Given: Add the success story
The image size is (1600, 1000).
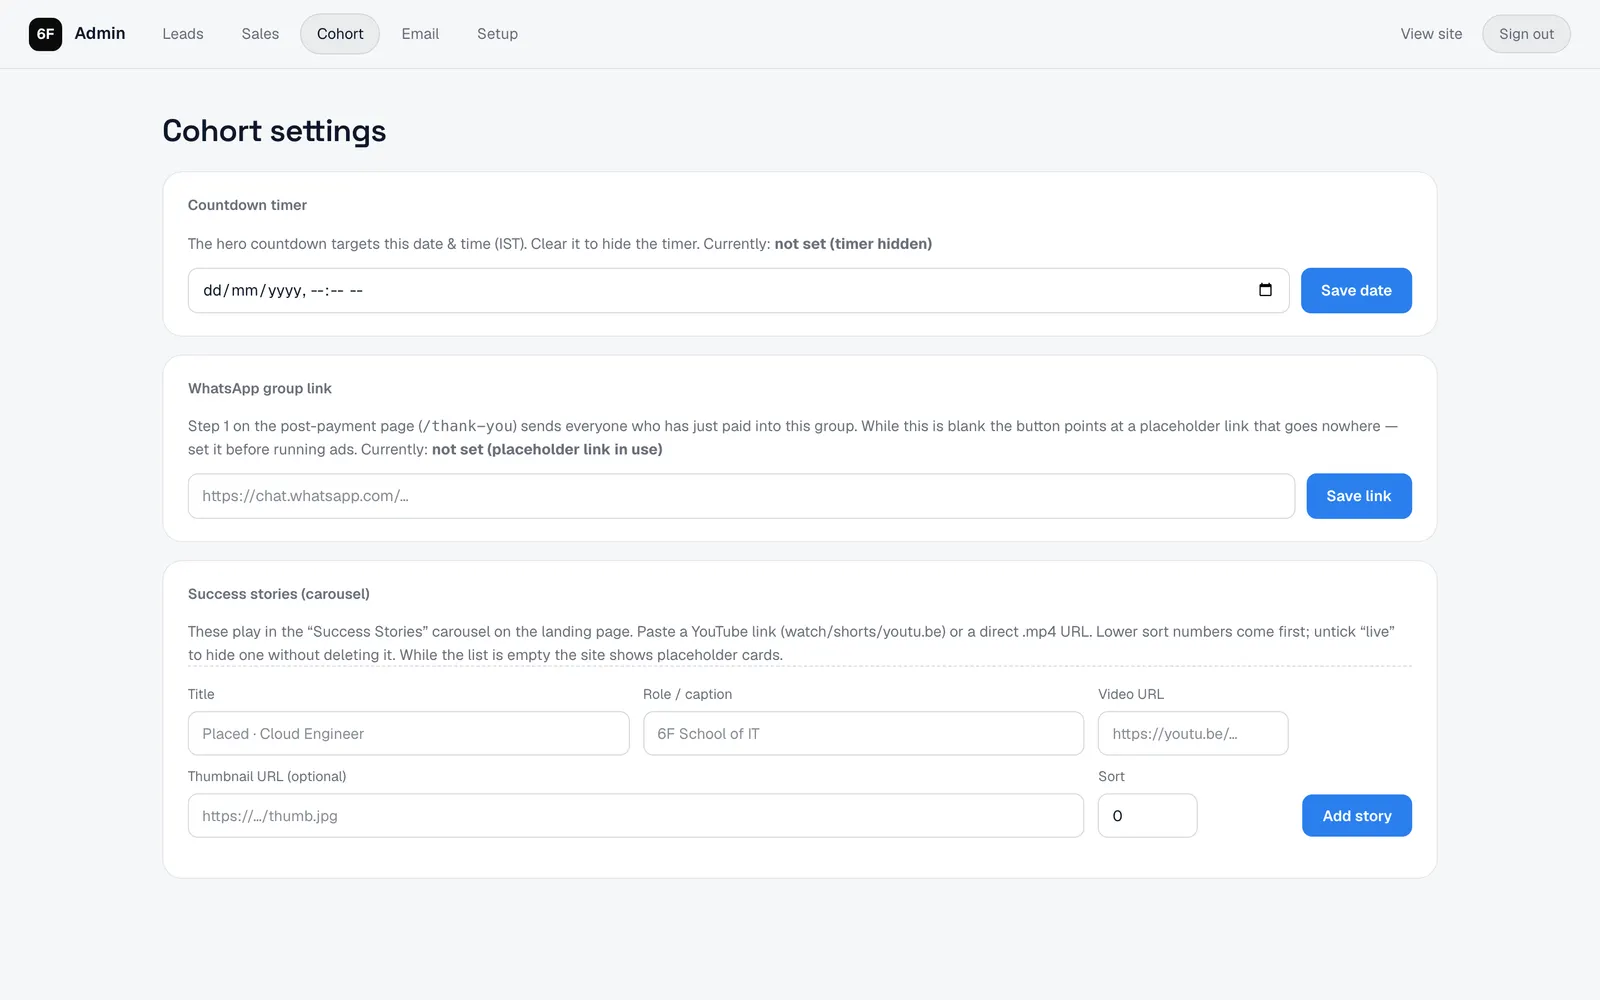Looking at the screenshot, I should pos(1357,816).
